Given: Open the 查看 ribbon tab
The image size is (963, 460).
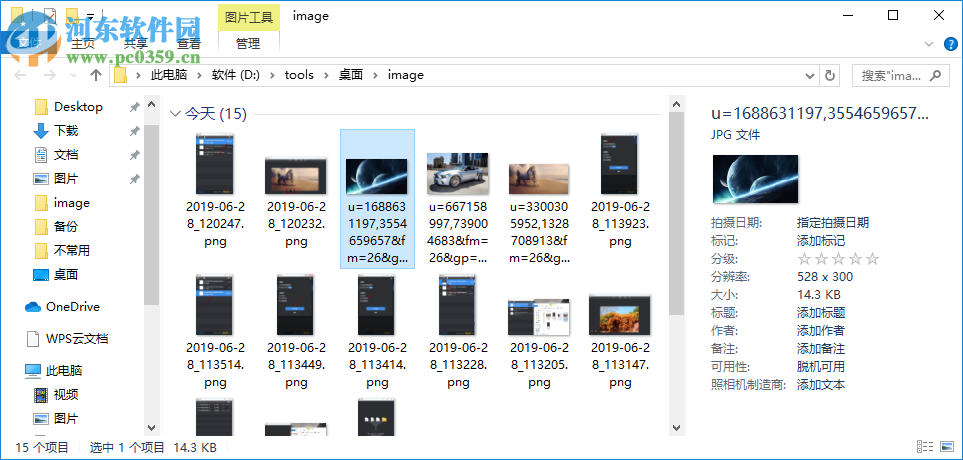Looking at the screenshot, I should point(189,44).
